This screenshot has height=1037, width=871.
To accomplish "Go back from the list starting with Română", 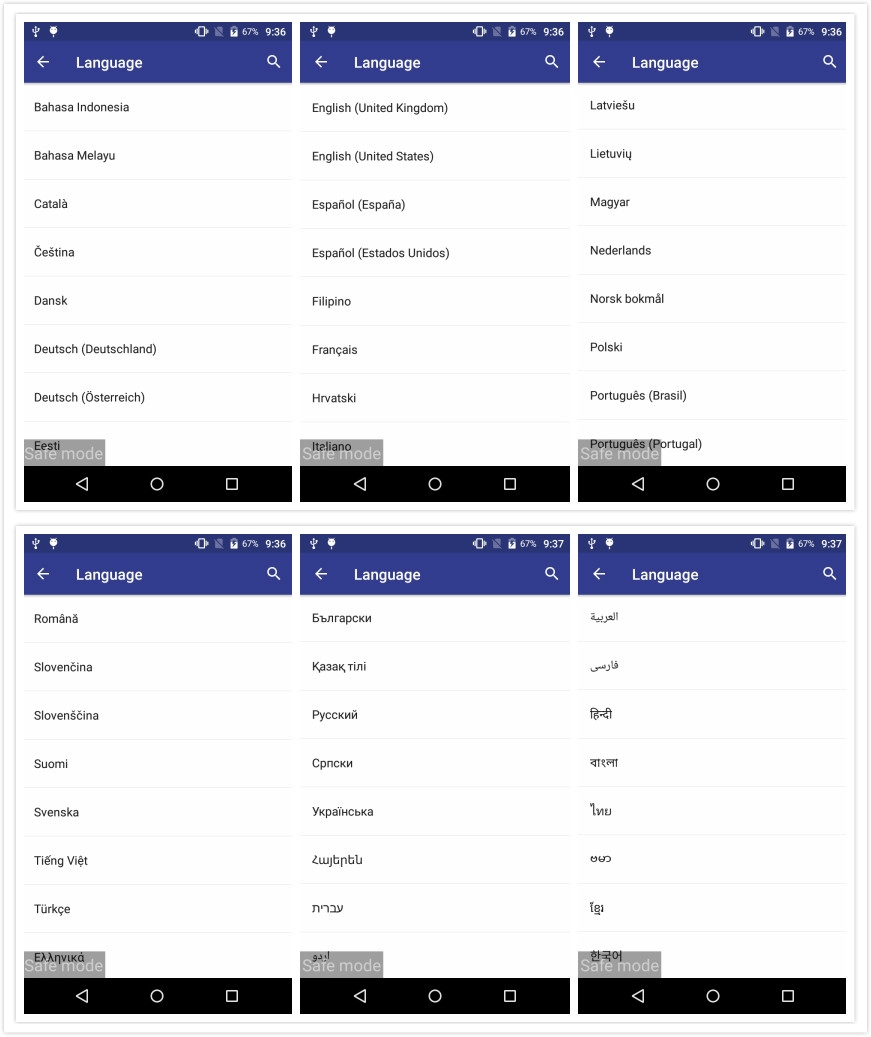I will click(43, 574).
